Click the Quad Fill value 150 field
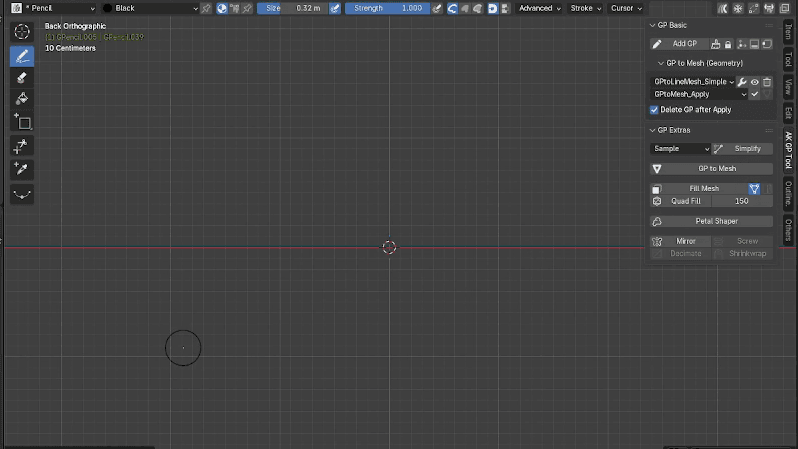Viewport: 798px width, 449px height. pyautogui.click(x=742, y=201)
